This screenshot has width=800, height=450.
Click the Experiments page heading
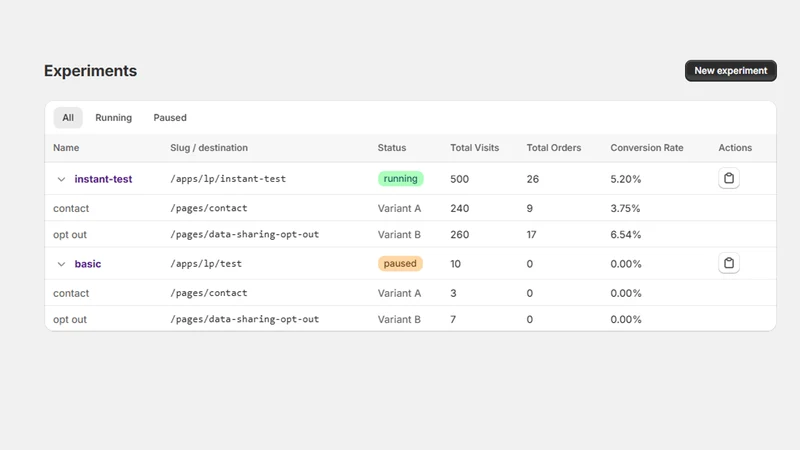pos(90,70)
